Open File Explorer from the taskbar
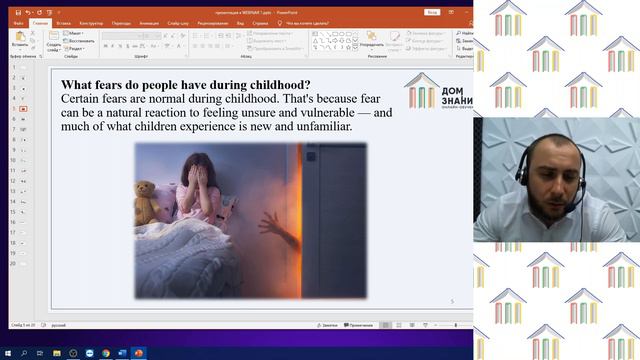The image size is (640, 360). (x=57, y=353)
